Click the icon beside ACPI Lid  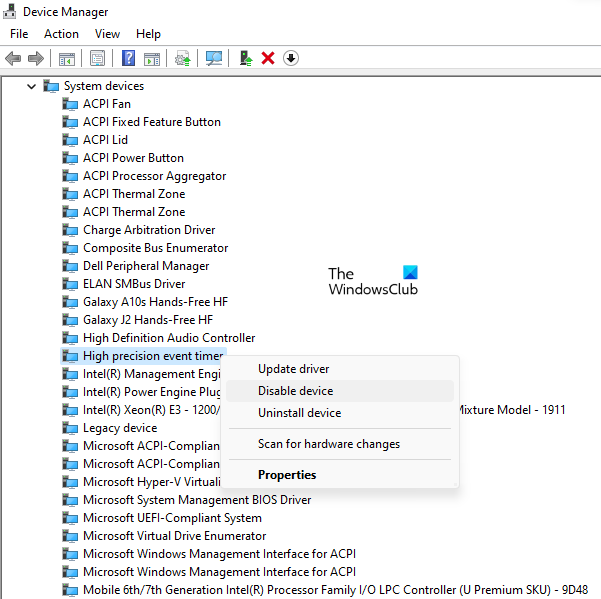coord(70,140)
